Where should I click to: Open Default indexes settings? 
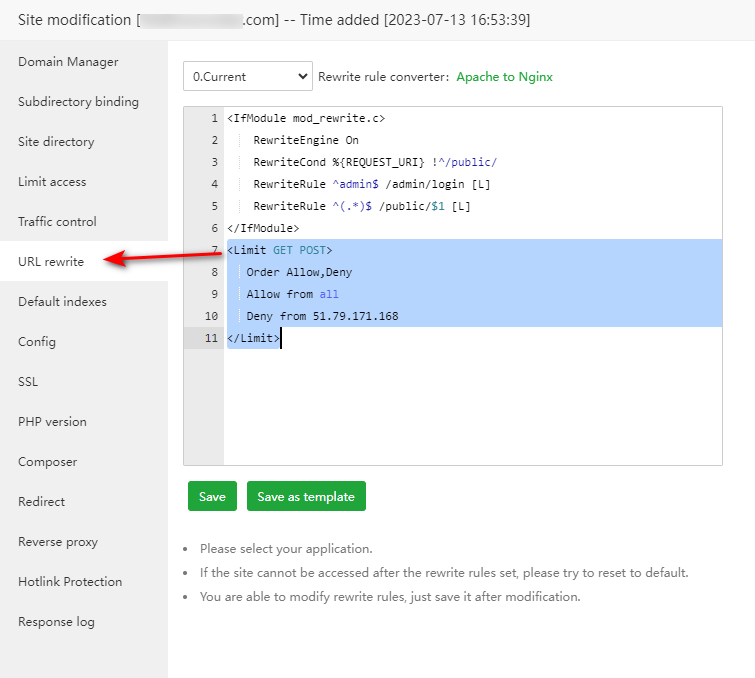pyautogui.click(x=62, y=302)
